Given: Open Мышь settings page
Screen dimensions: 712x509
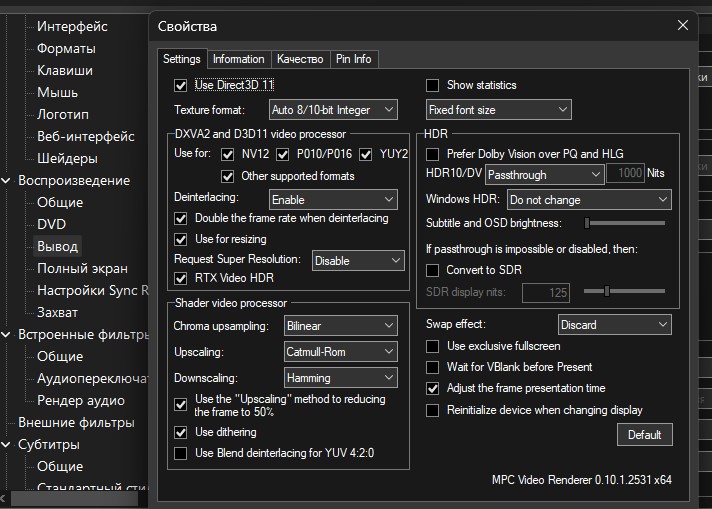Looking at the screenshot, I should [x=58, y=93].
